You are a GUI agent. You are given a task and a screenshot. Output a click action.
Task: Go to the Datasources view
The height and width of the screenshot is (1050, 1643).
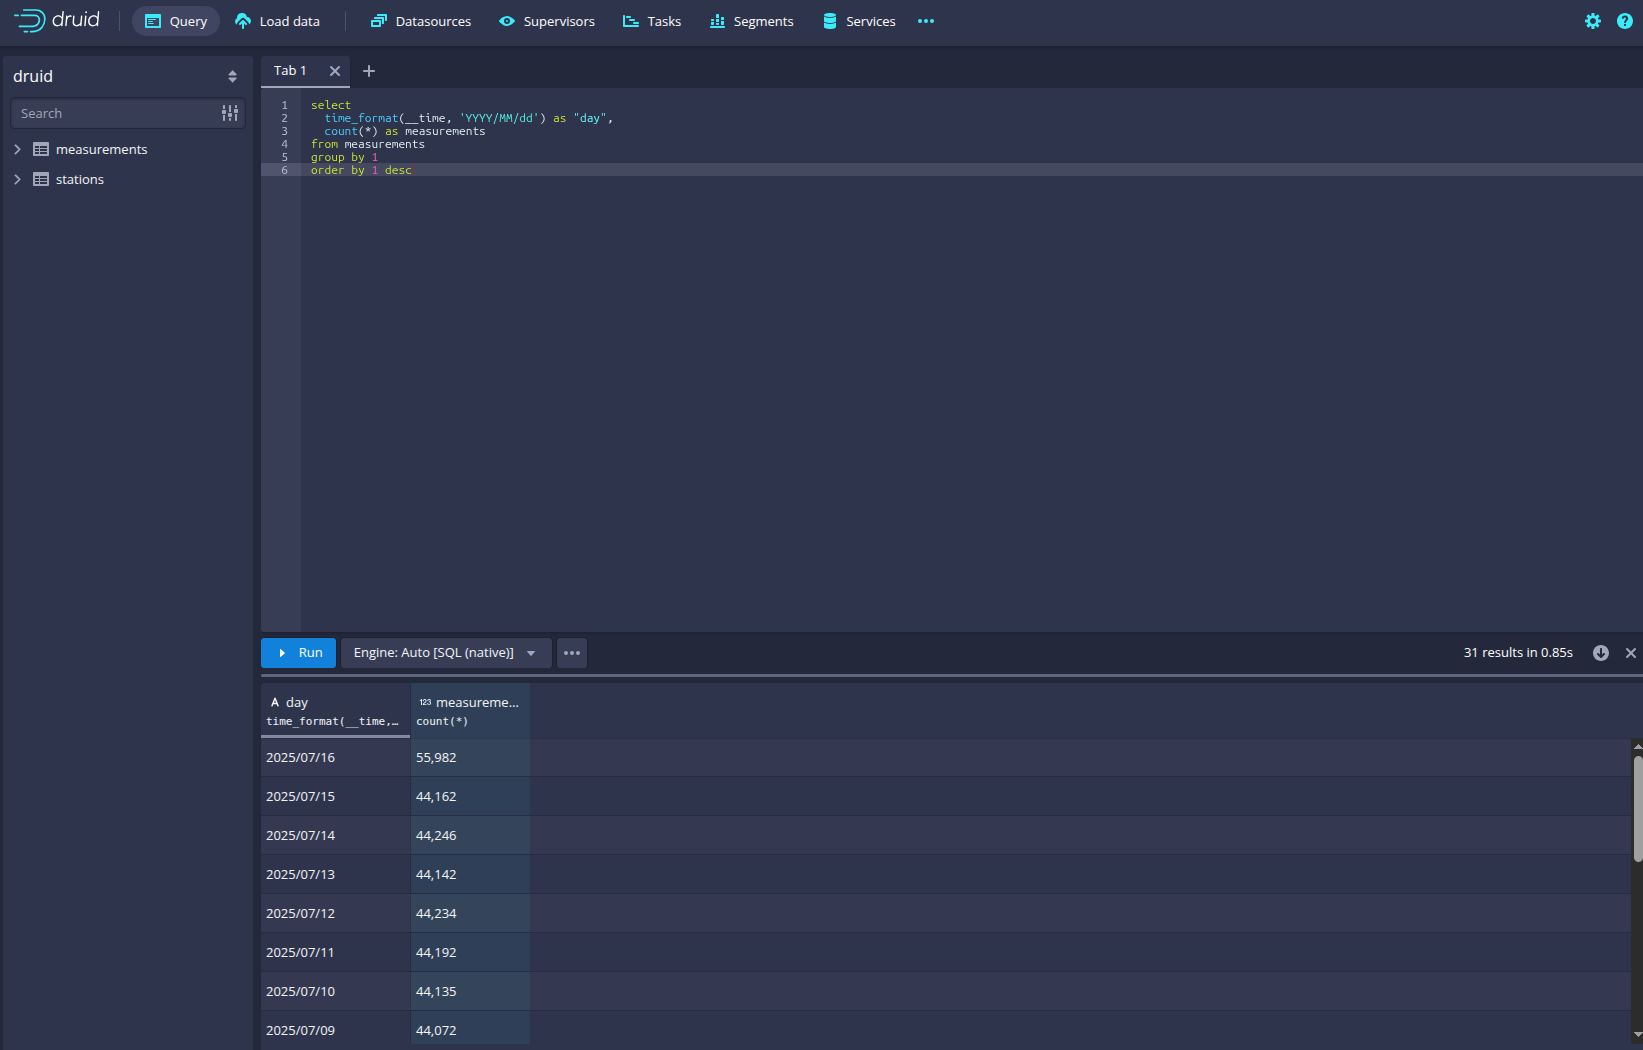(421, 21)
